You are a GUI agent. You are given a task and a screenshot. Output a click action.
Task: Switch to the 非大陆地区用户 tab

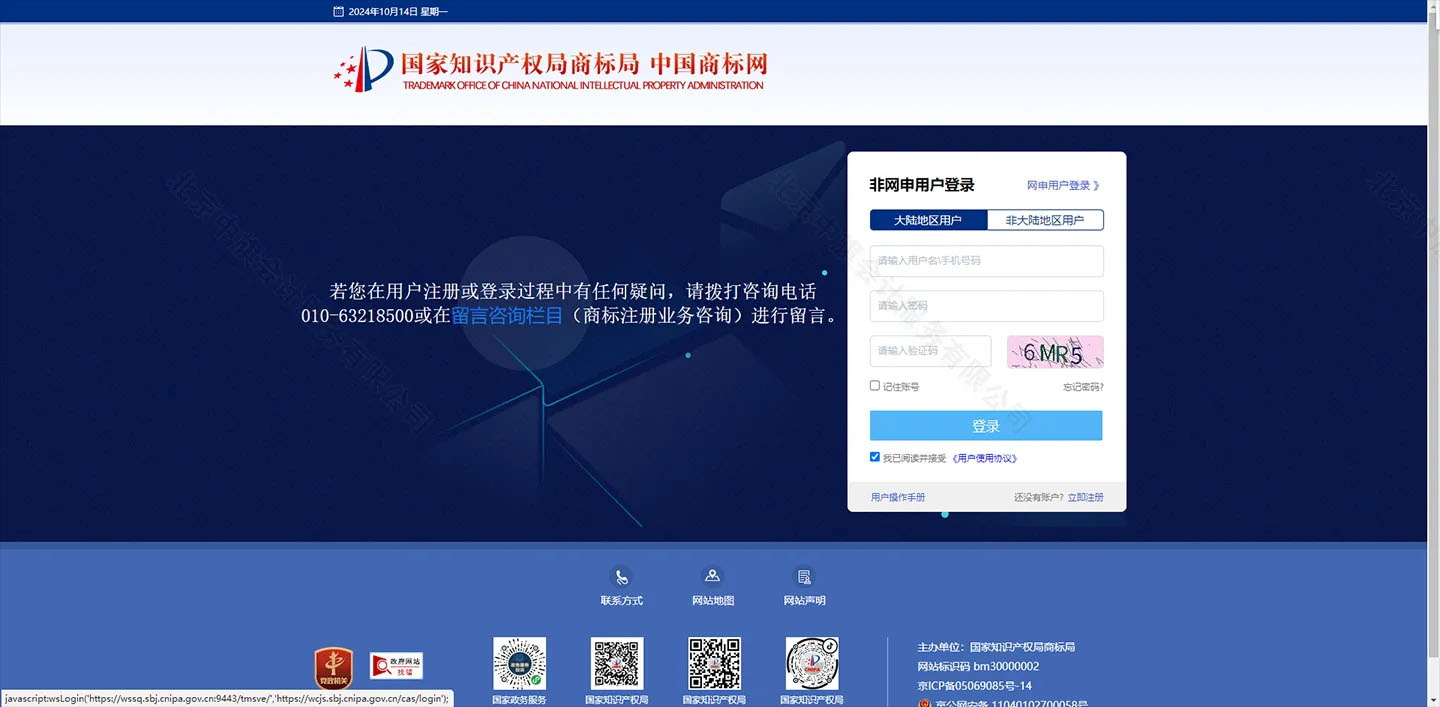(x=1045, y=219)
